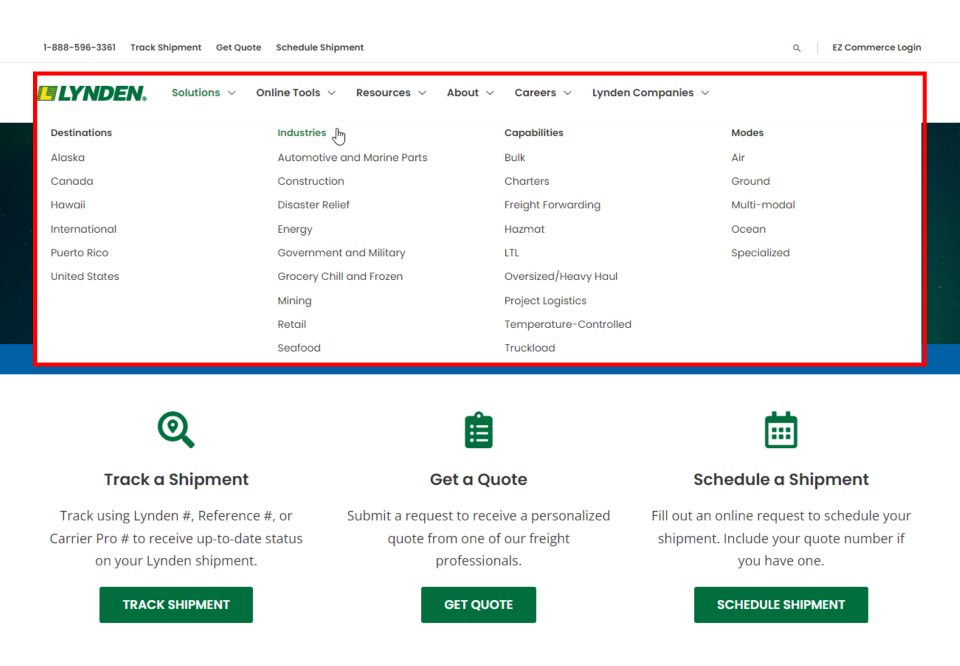
Task: Choose Freight Forwarding under Capabilities
Action: 552,205
